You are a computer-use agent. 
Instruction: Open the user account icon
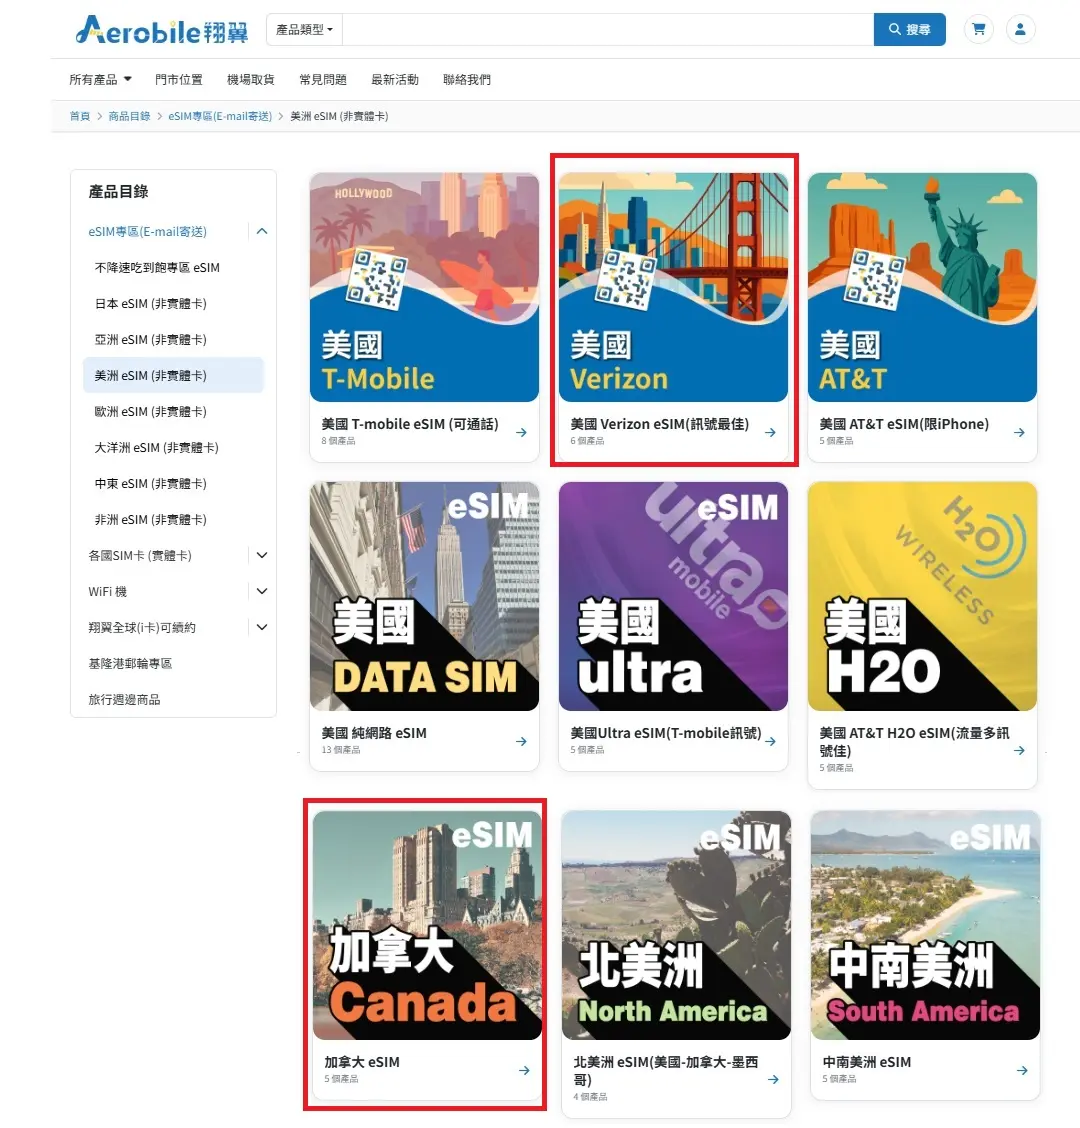[x=1021, y=29]
